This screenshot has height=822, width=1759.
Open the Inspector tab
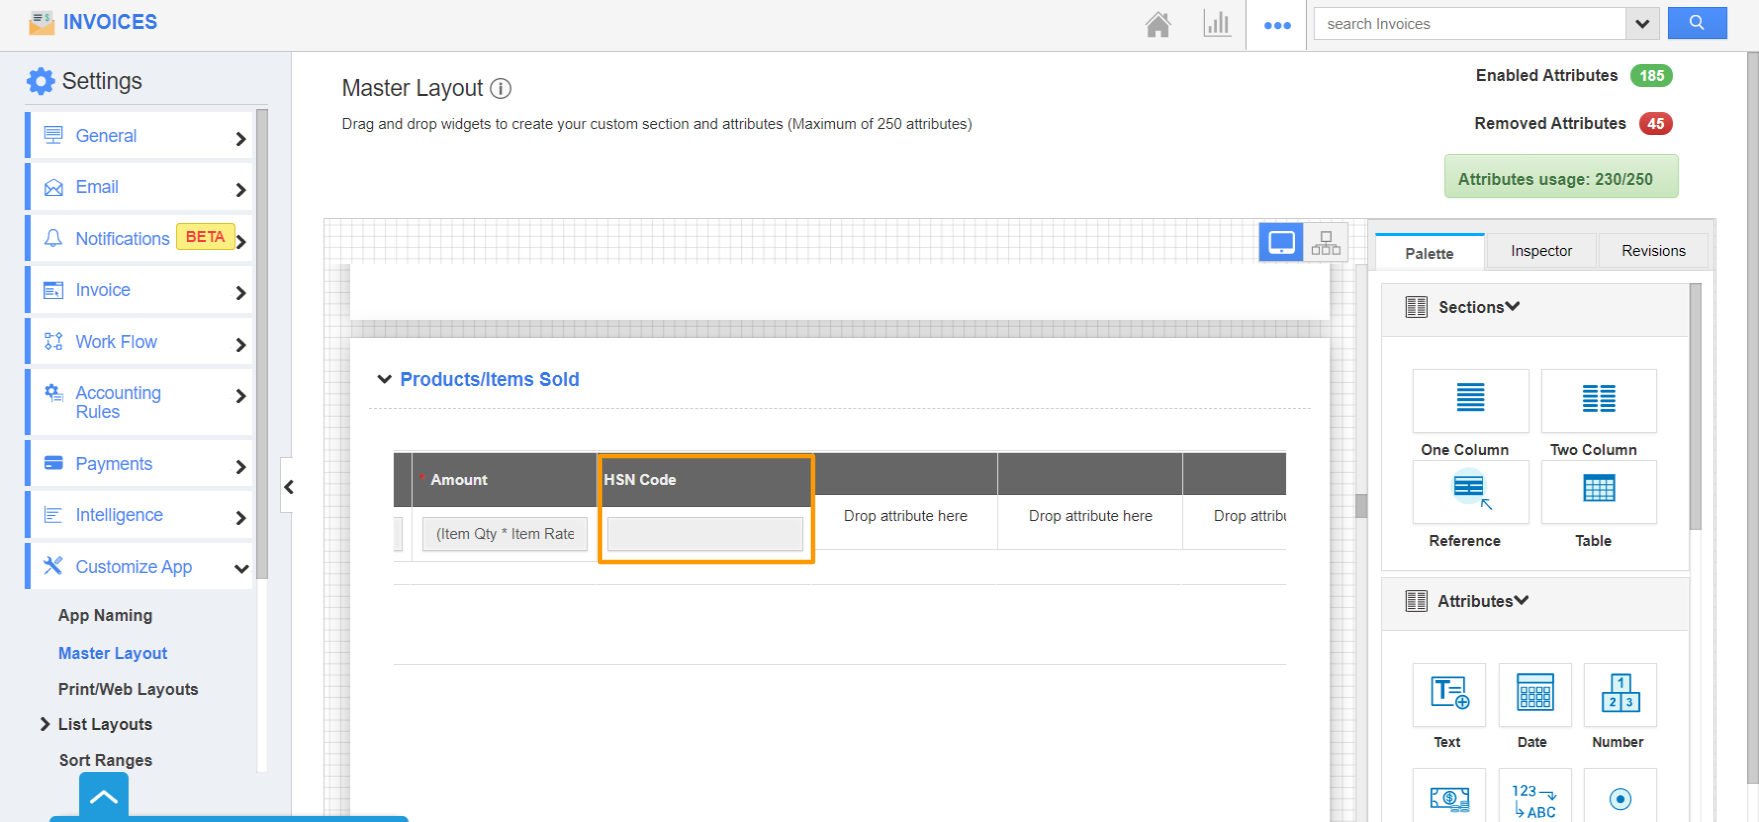pyautogui.click(x=1541, y=251)
